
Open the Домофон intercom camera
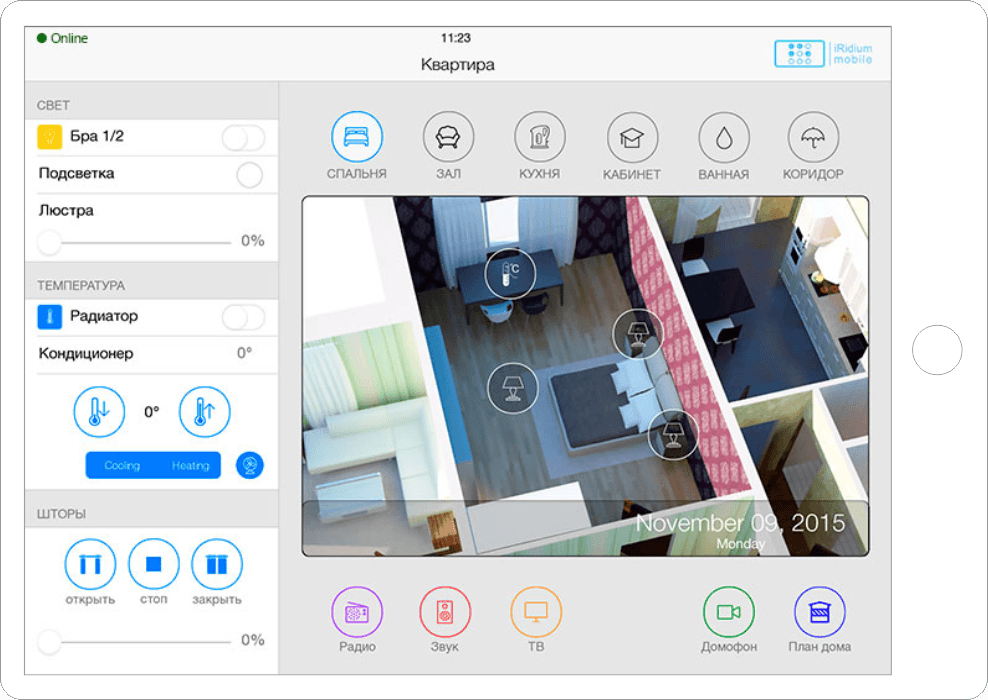point(728,612)
